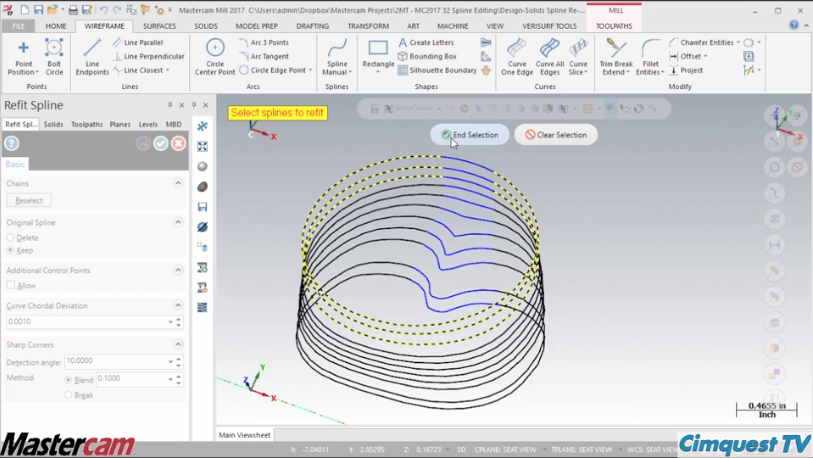
Task: Open Refit Spline help question icon
Action: [12, 144]
